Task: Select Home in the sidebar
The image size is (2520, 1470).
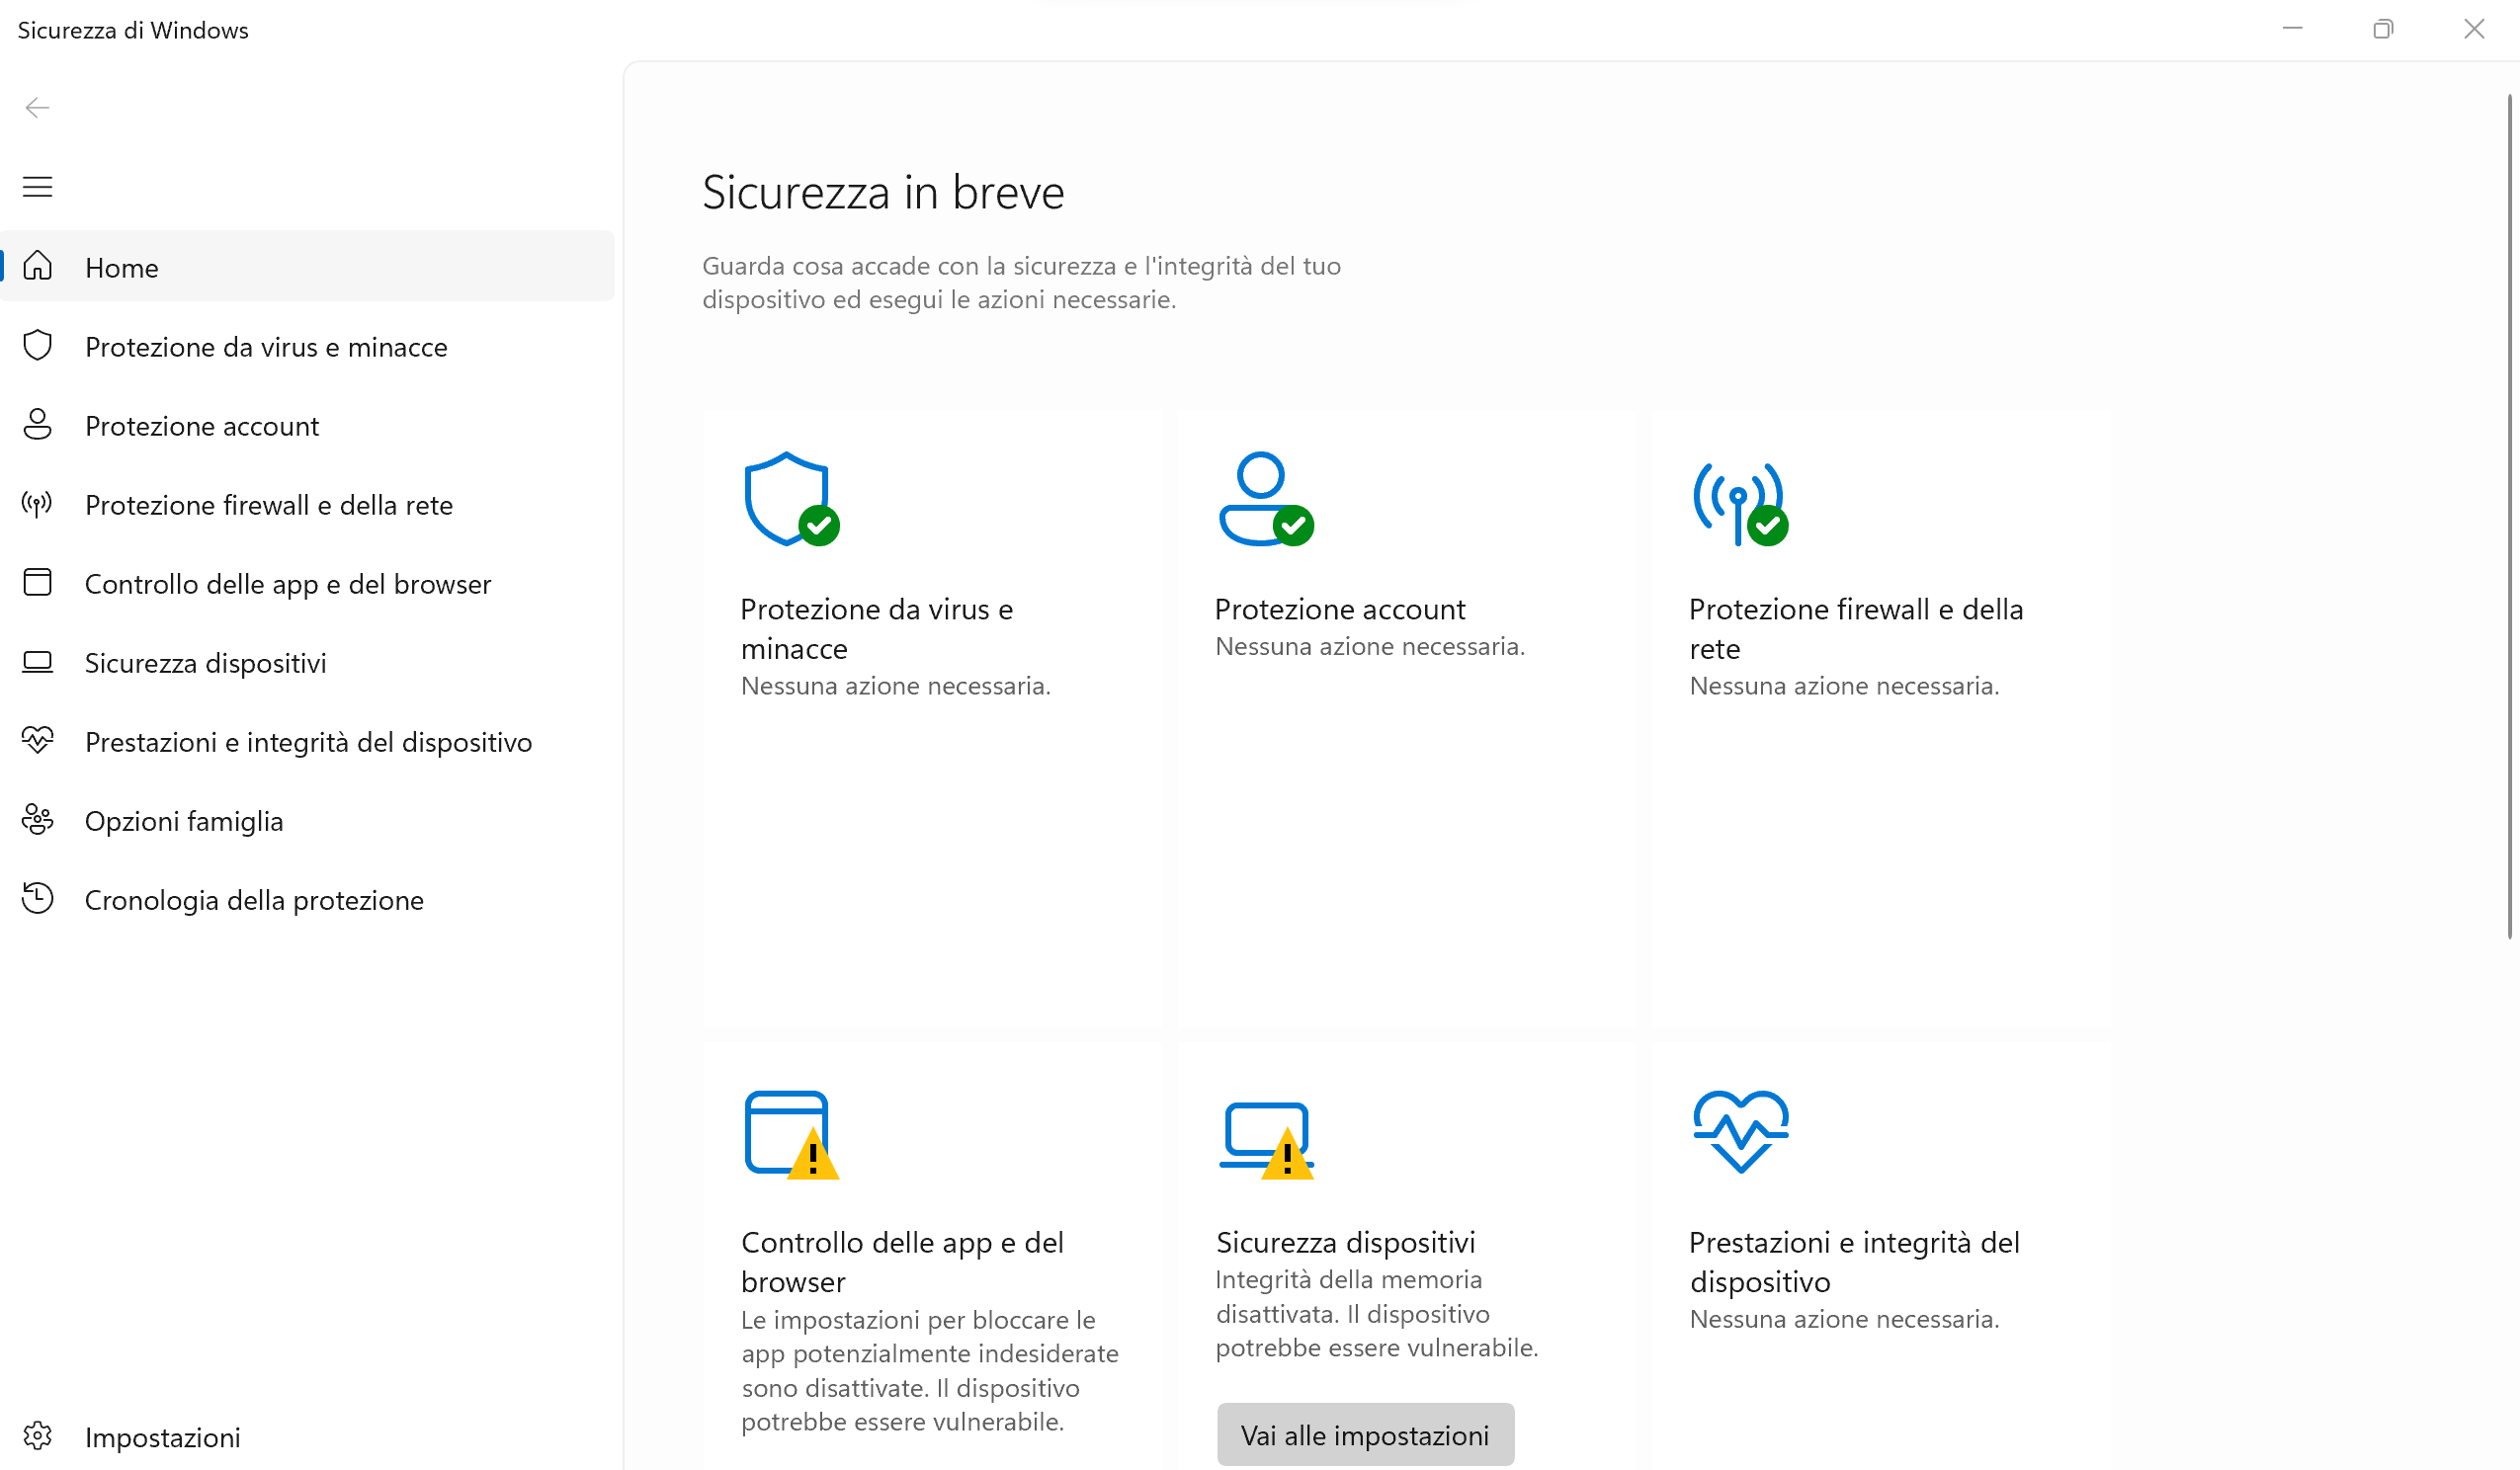Action: pos(122,267)
